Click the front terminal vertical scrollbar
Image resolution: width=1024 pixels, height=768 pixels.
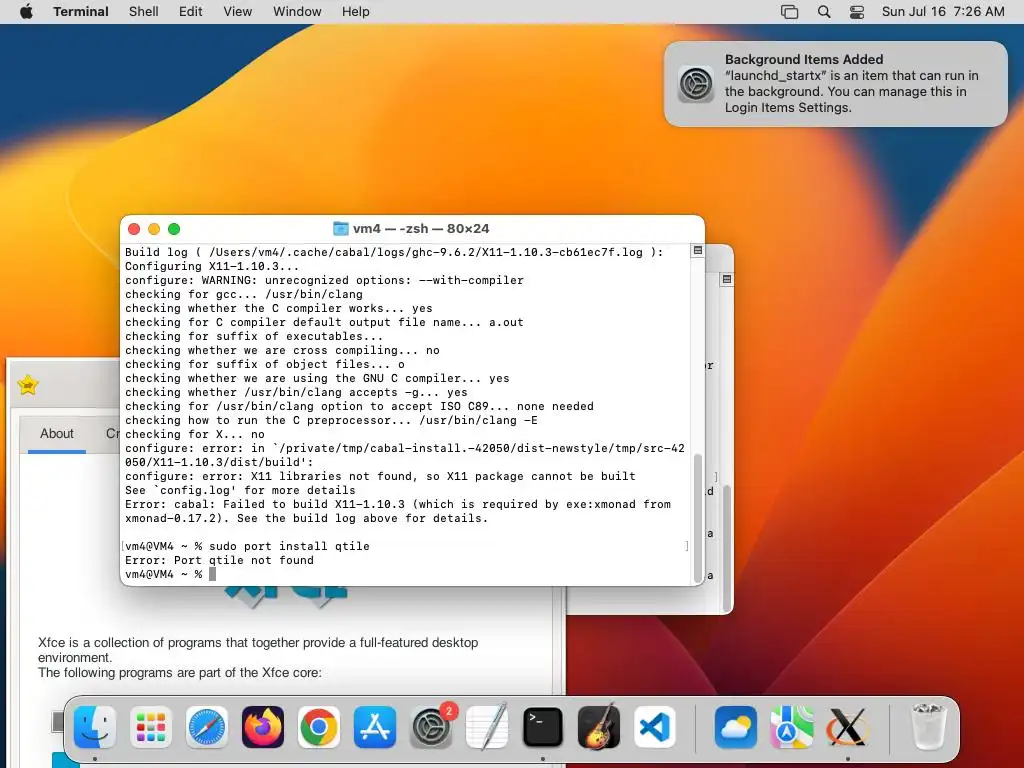(697, 517)
